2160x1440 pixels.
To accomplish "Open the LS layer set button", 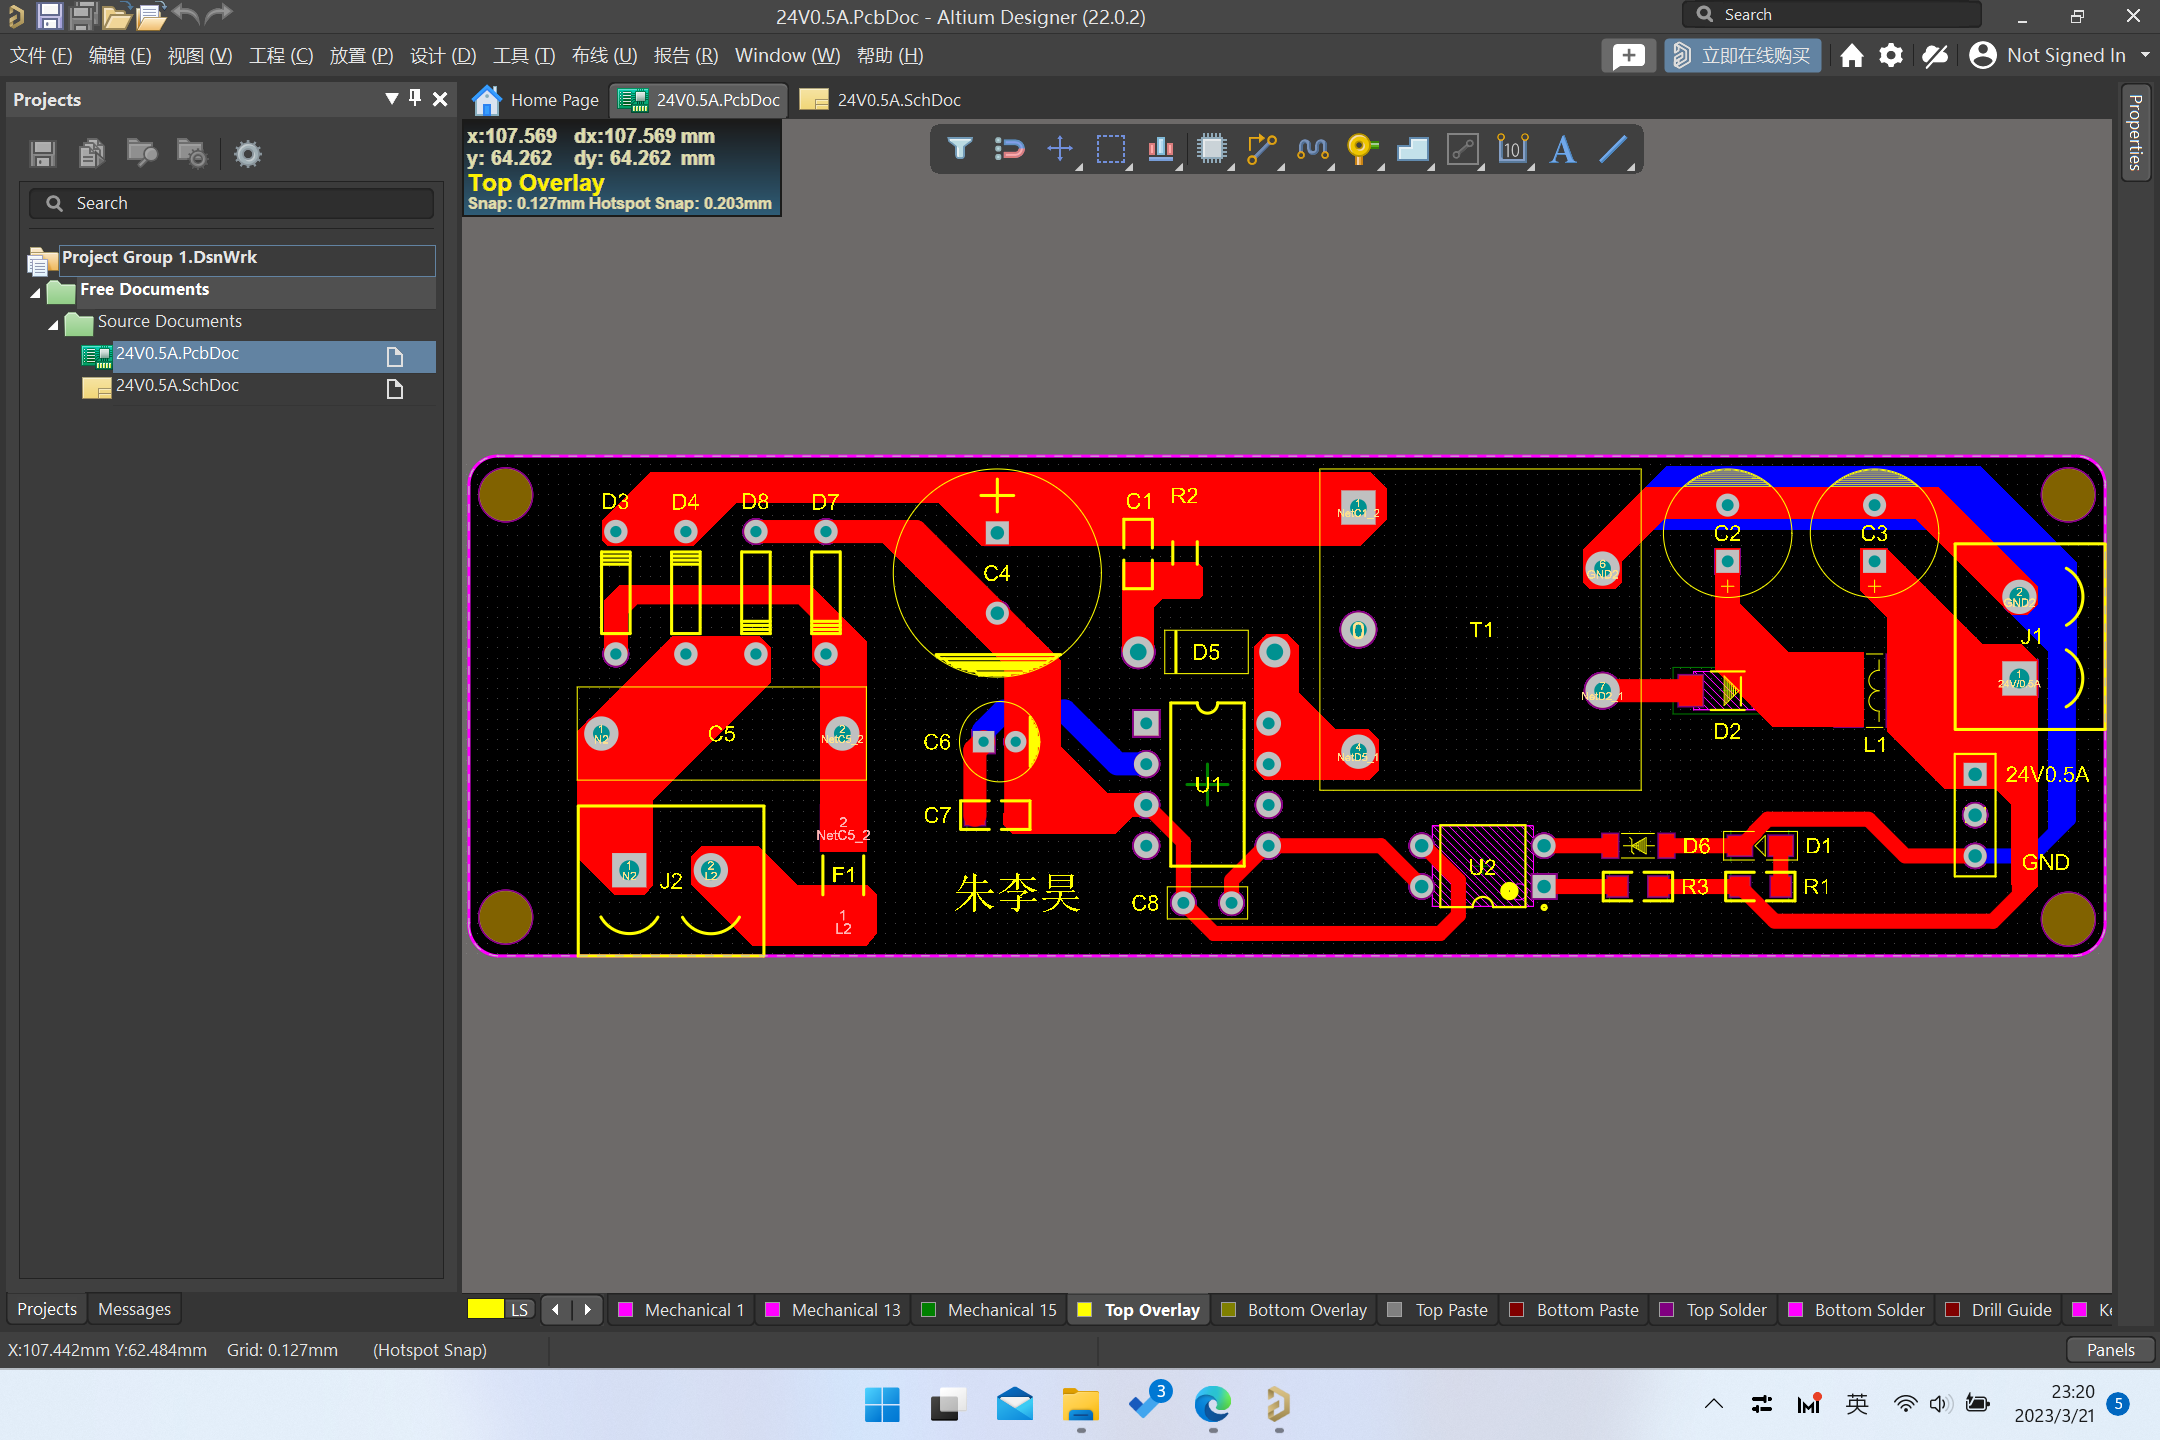I will (x=519, y=1309).
